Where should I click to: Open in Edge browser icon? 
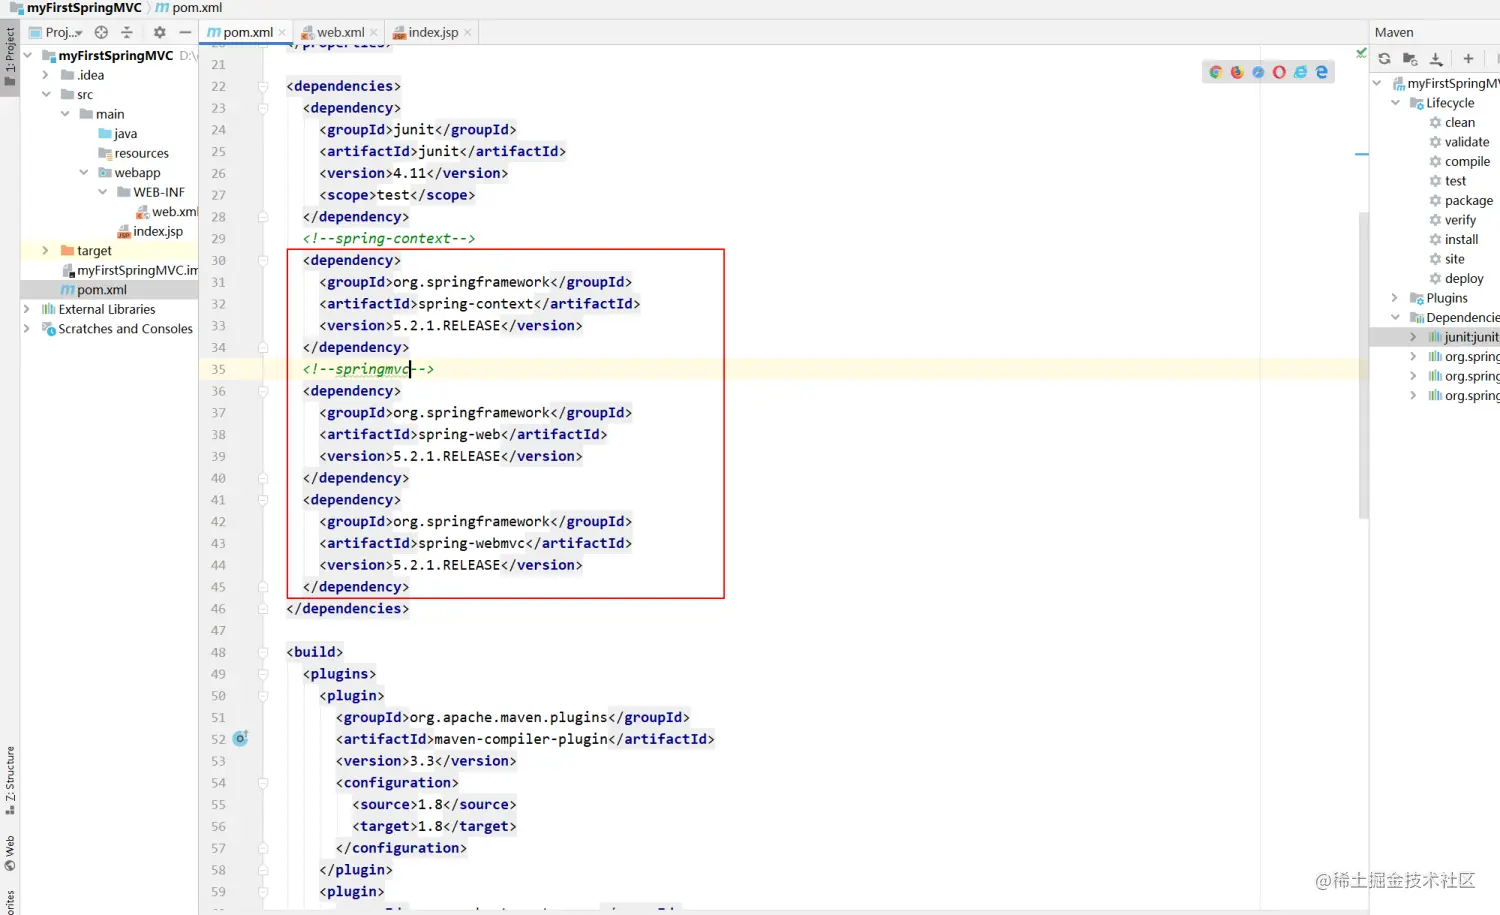pyautogui.click(x=1321, y=72)
